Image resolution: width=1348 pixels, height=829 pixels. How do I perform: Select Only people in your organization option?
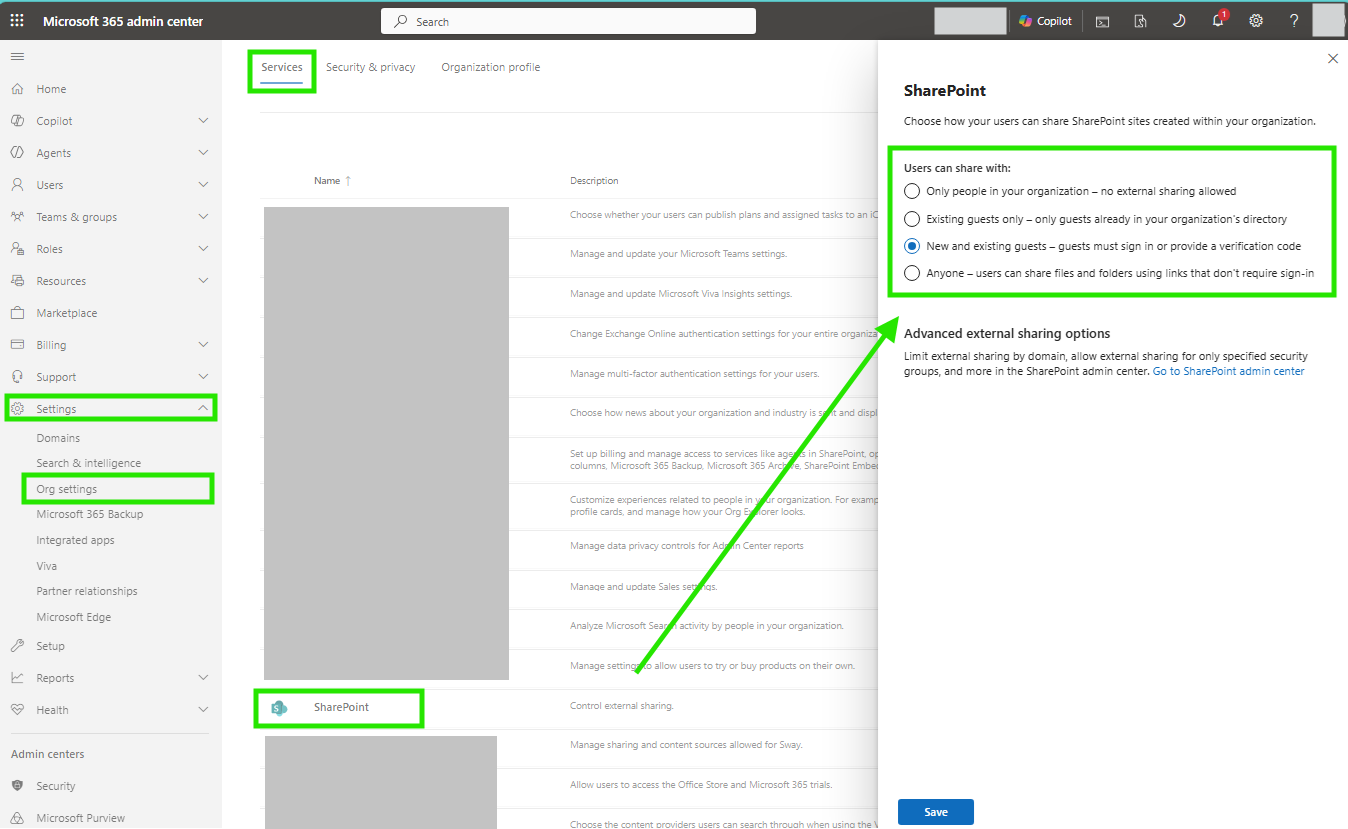(x=911, y=191)
